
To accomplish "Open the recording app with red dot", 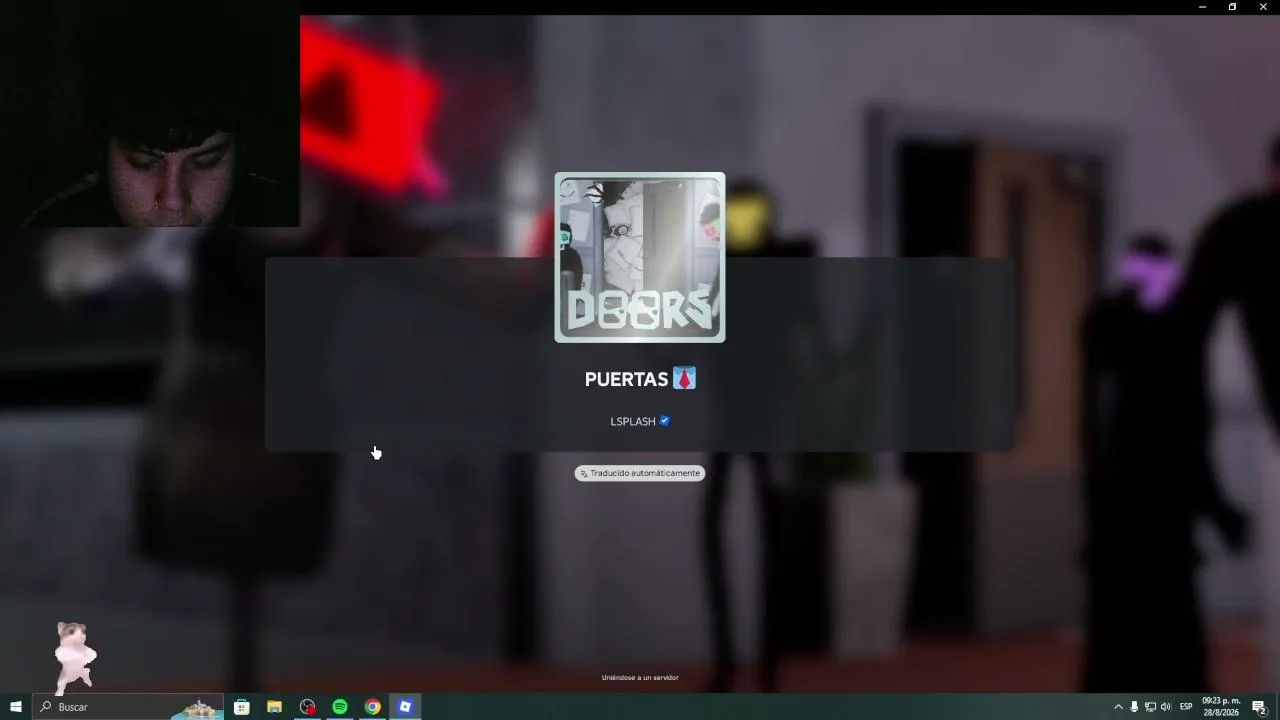I will pos(307,707).
